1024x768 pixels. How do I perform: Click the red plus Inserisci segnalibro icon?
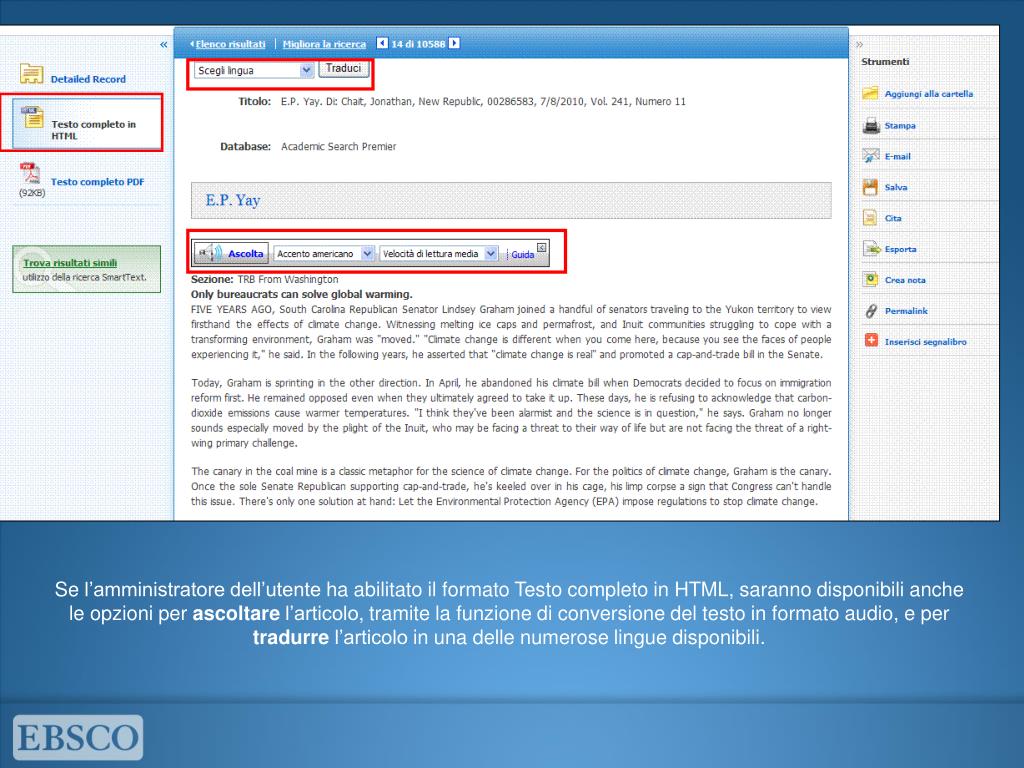coord(871,340)
